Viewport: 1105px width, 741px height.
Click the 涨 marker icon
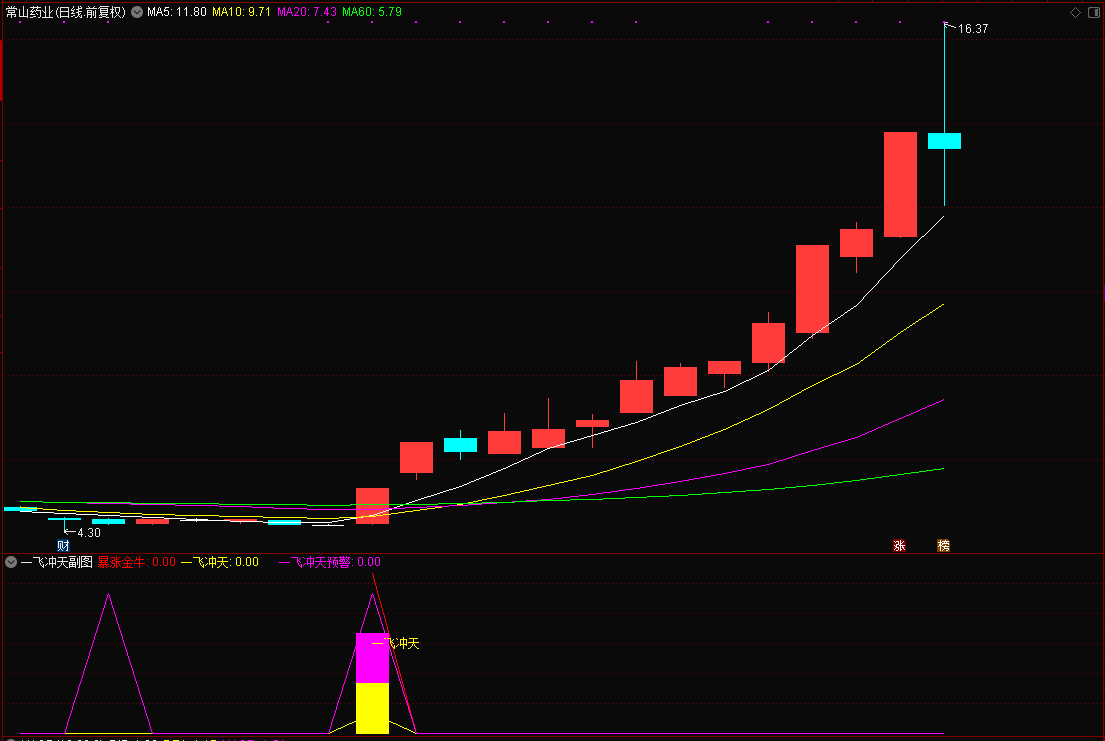[899, 545]
